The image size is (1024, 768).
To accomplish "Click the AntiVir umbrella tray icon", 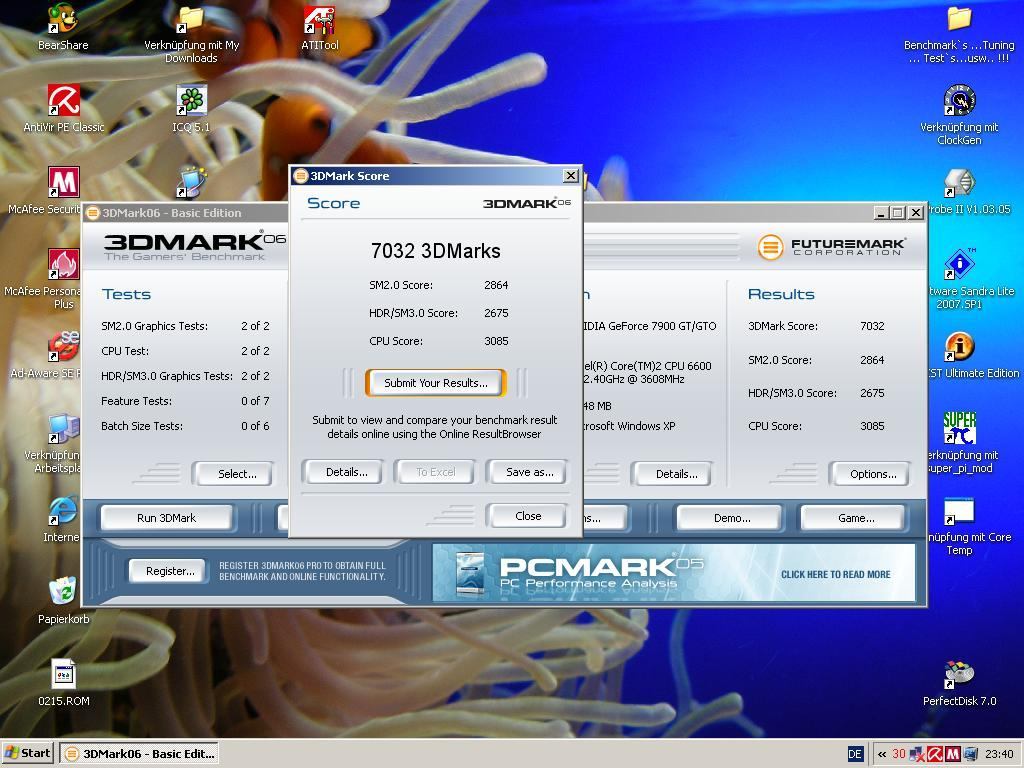I will (935, 754).
